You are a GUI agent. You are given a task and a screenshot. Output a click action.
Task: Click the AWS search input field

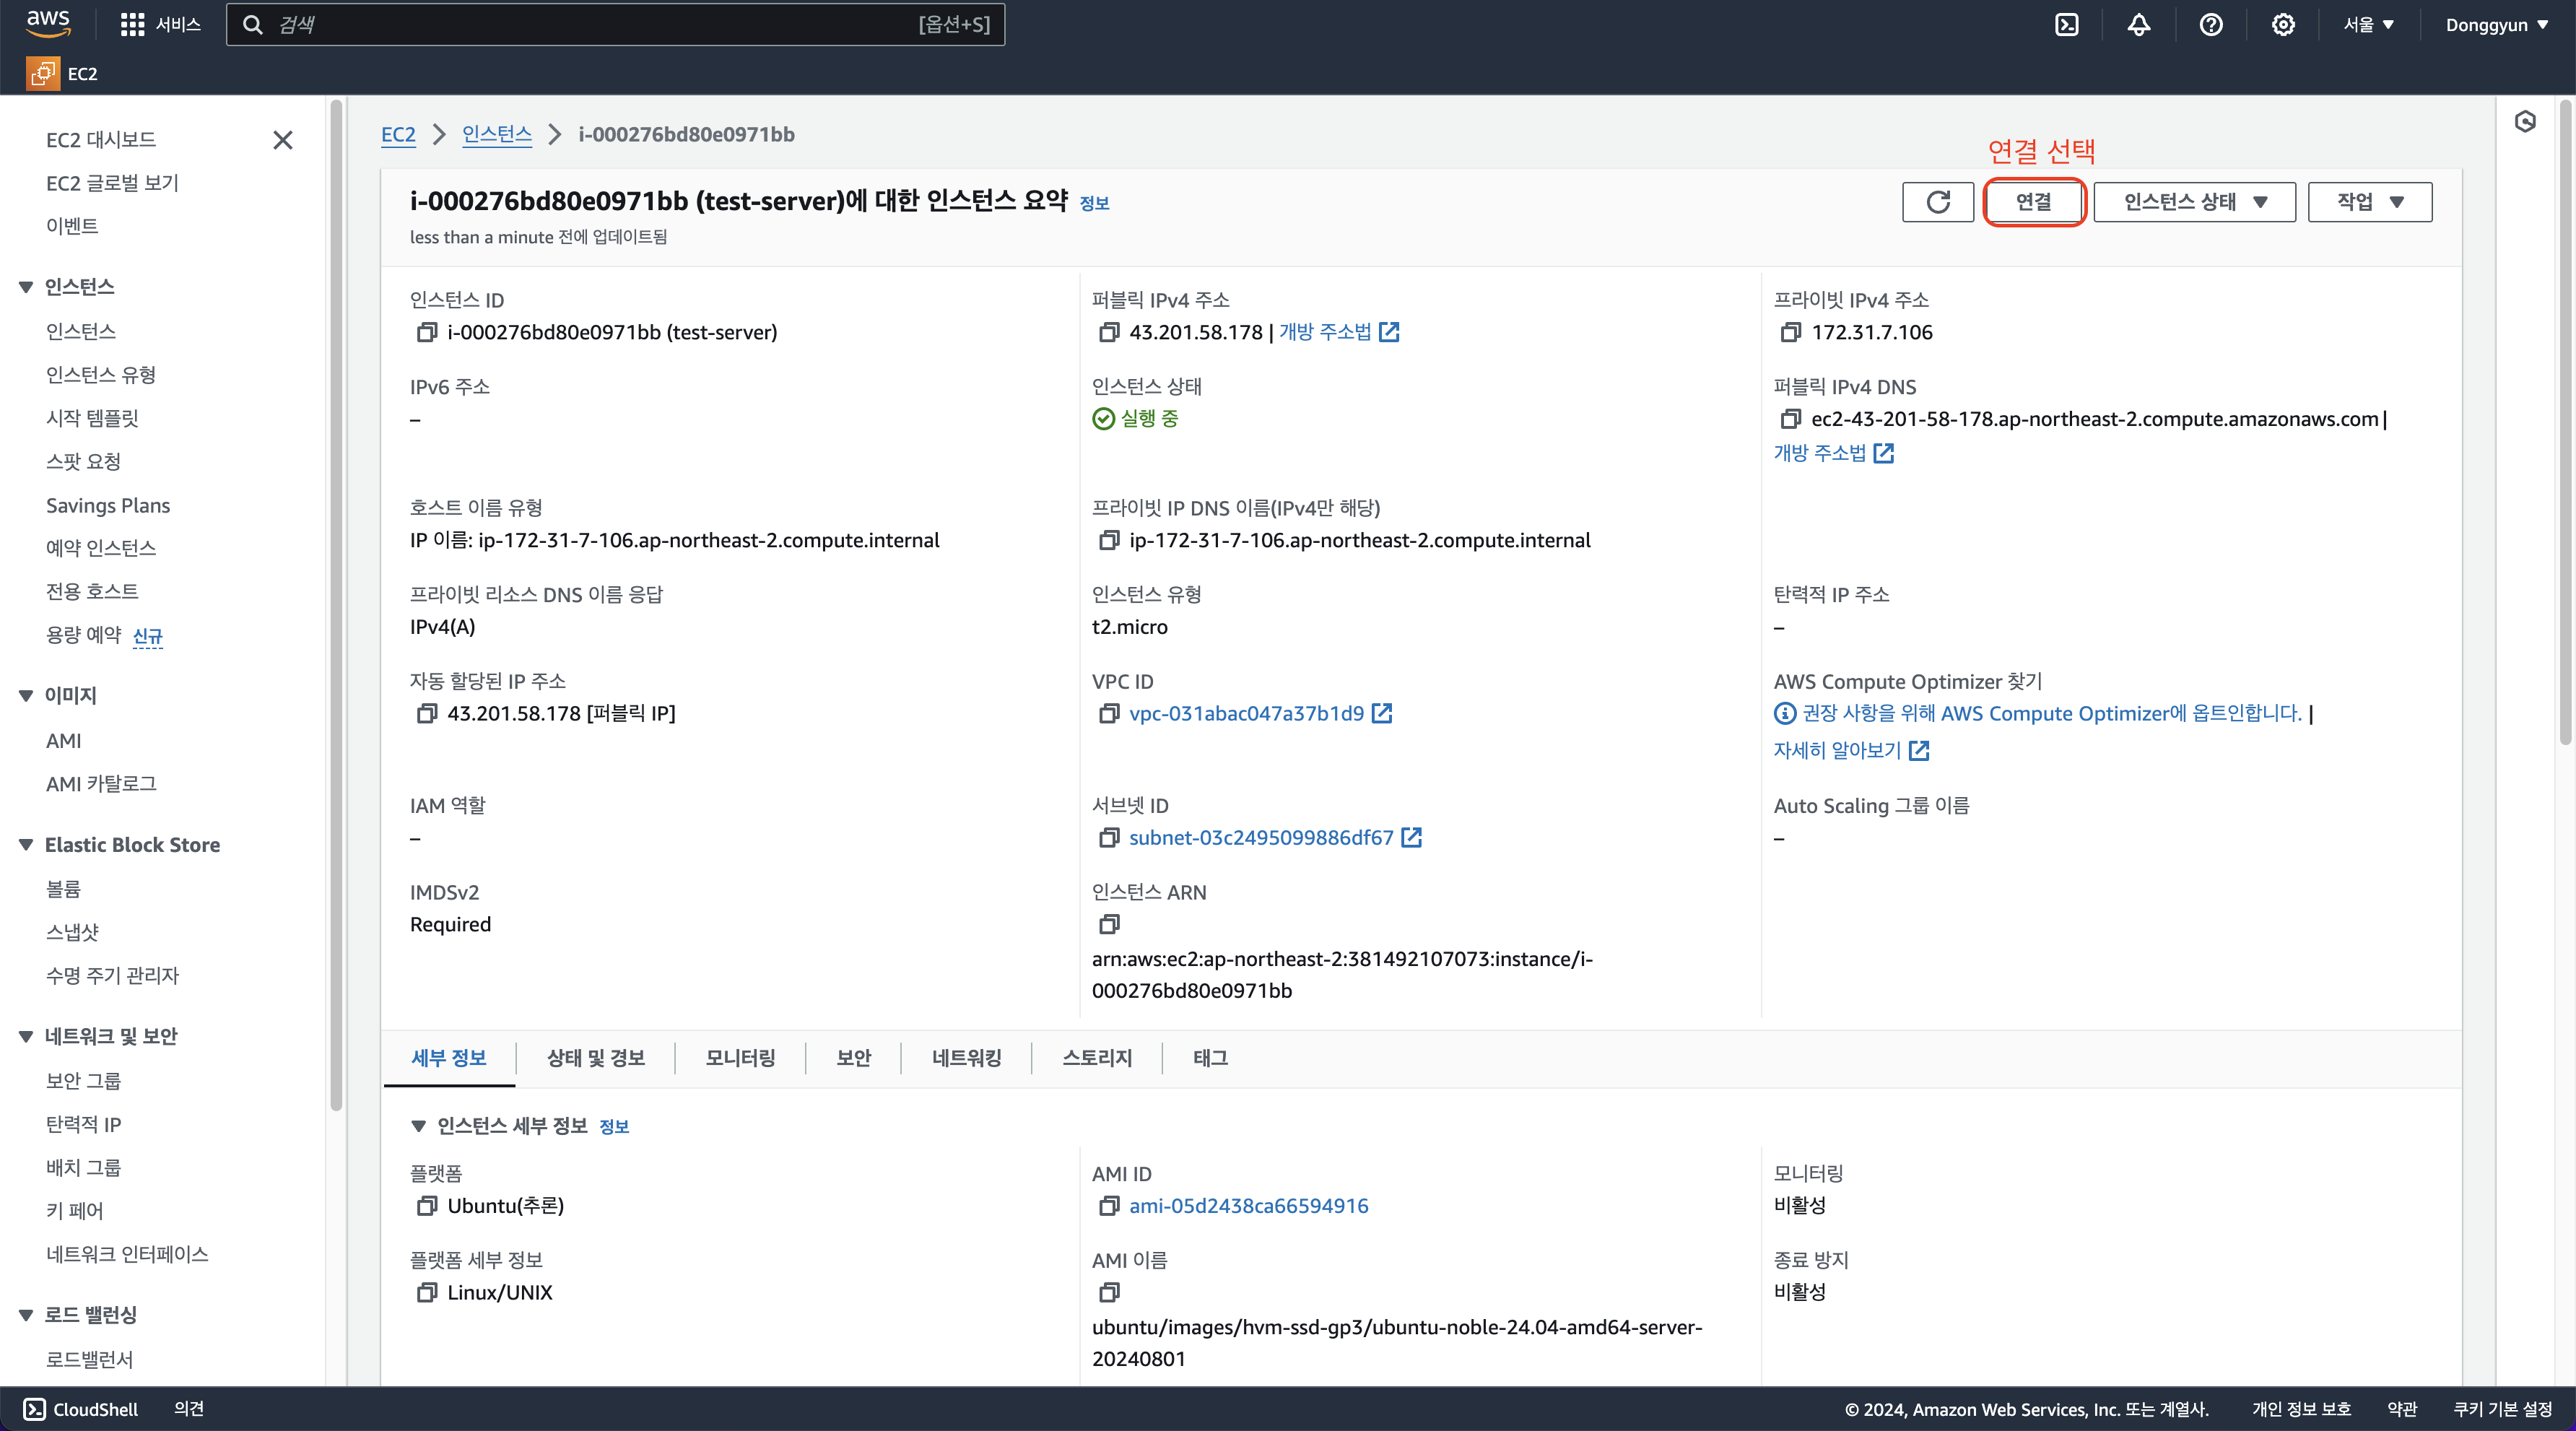pyautogui.click(x=600, y=25)
